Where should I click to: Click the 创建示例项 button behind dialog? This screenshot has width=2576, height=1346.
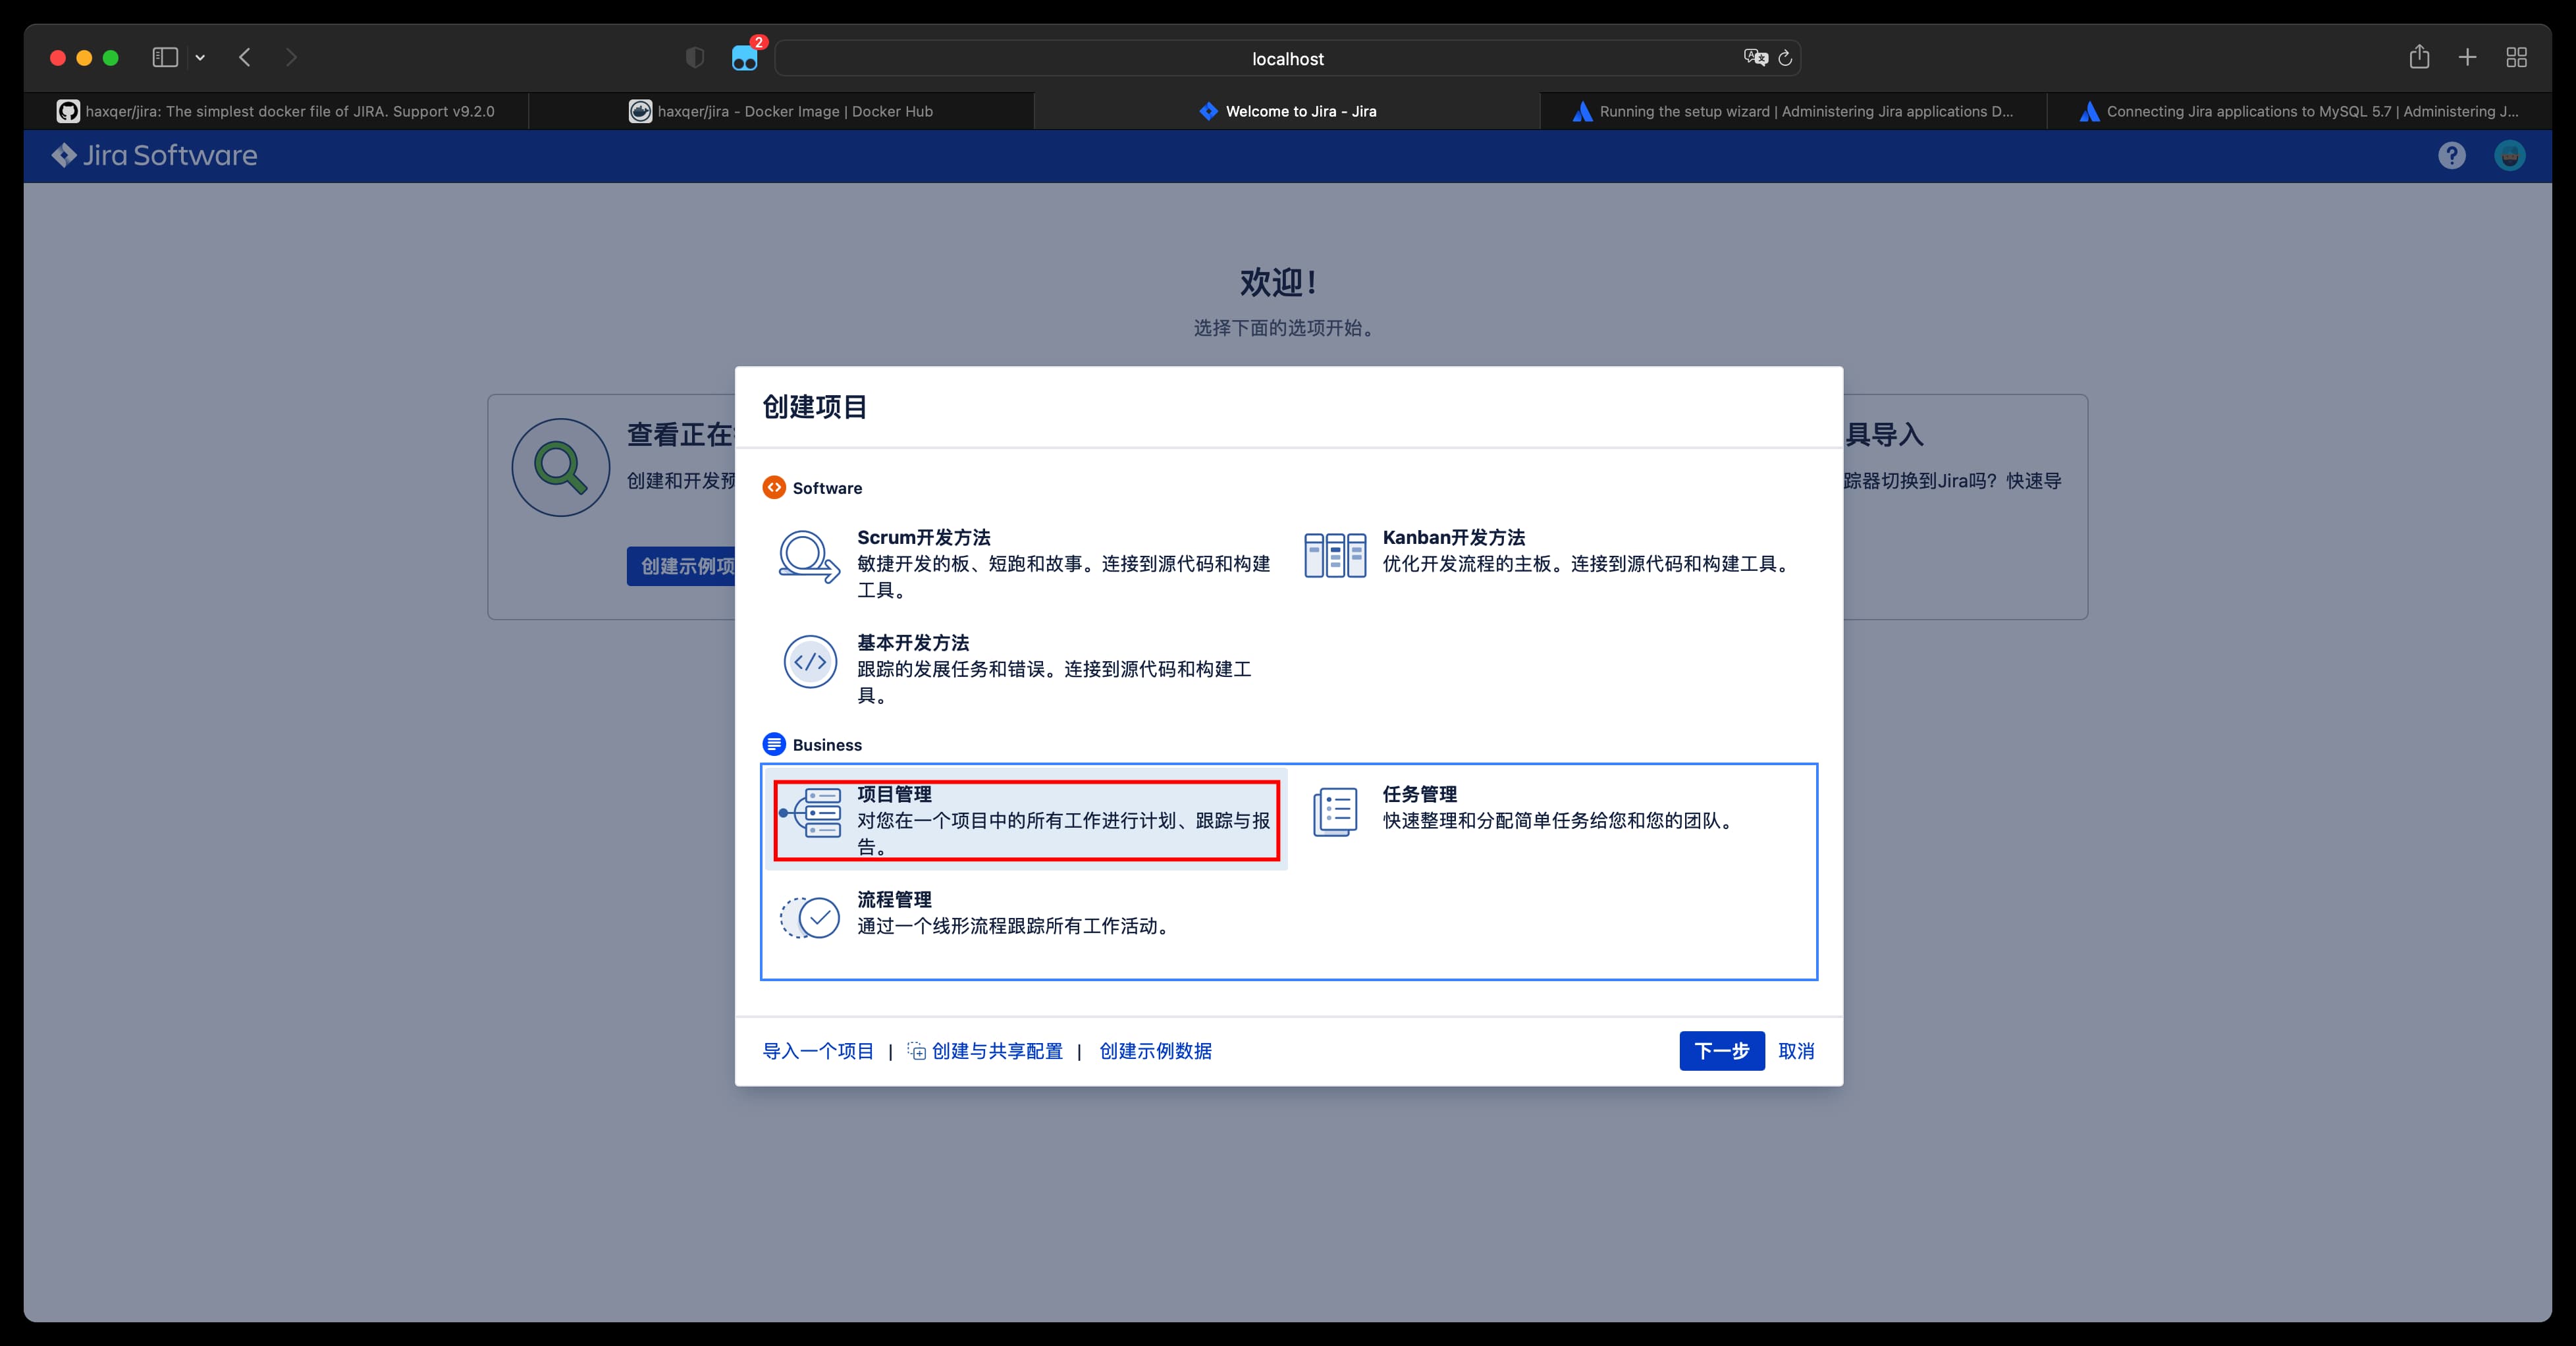pos(682,566)
